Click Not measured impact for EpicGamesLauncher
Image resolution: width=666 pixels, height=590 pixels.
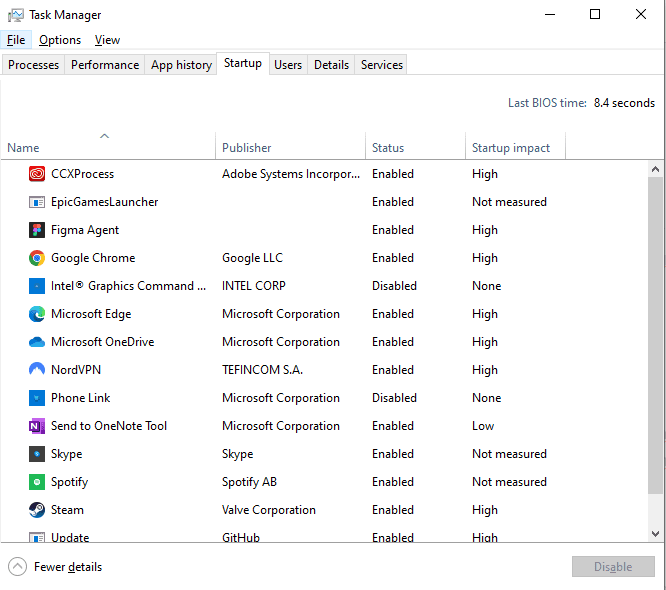[x=509, y=202]
